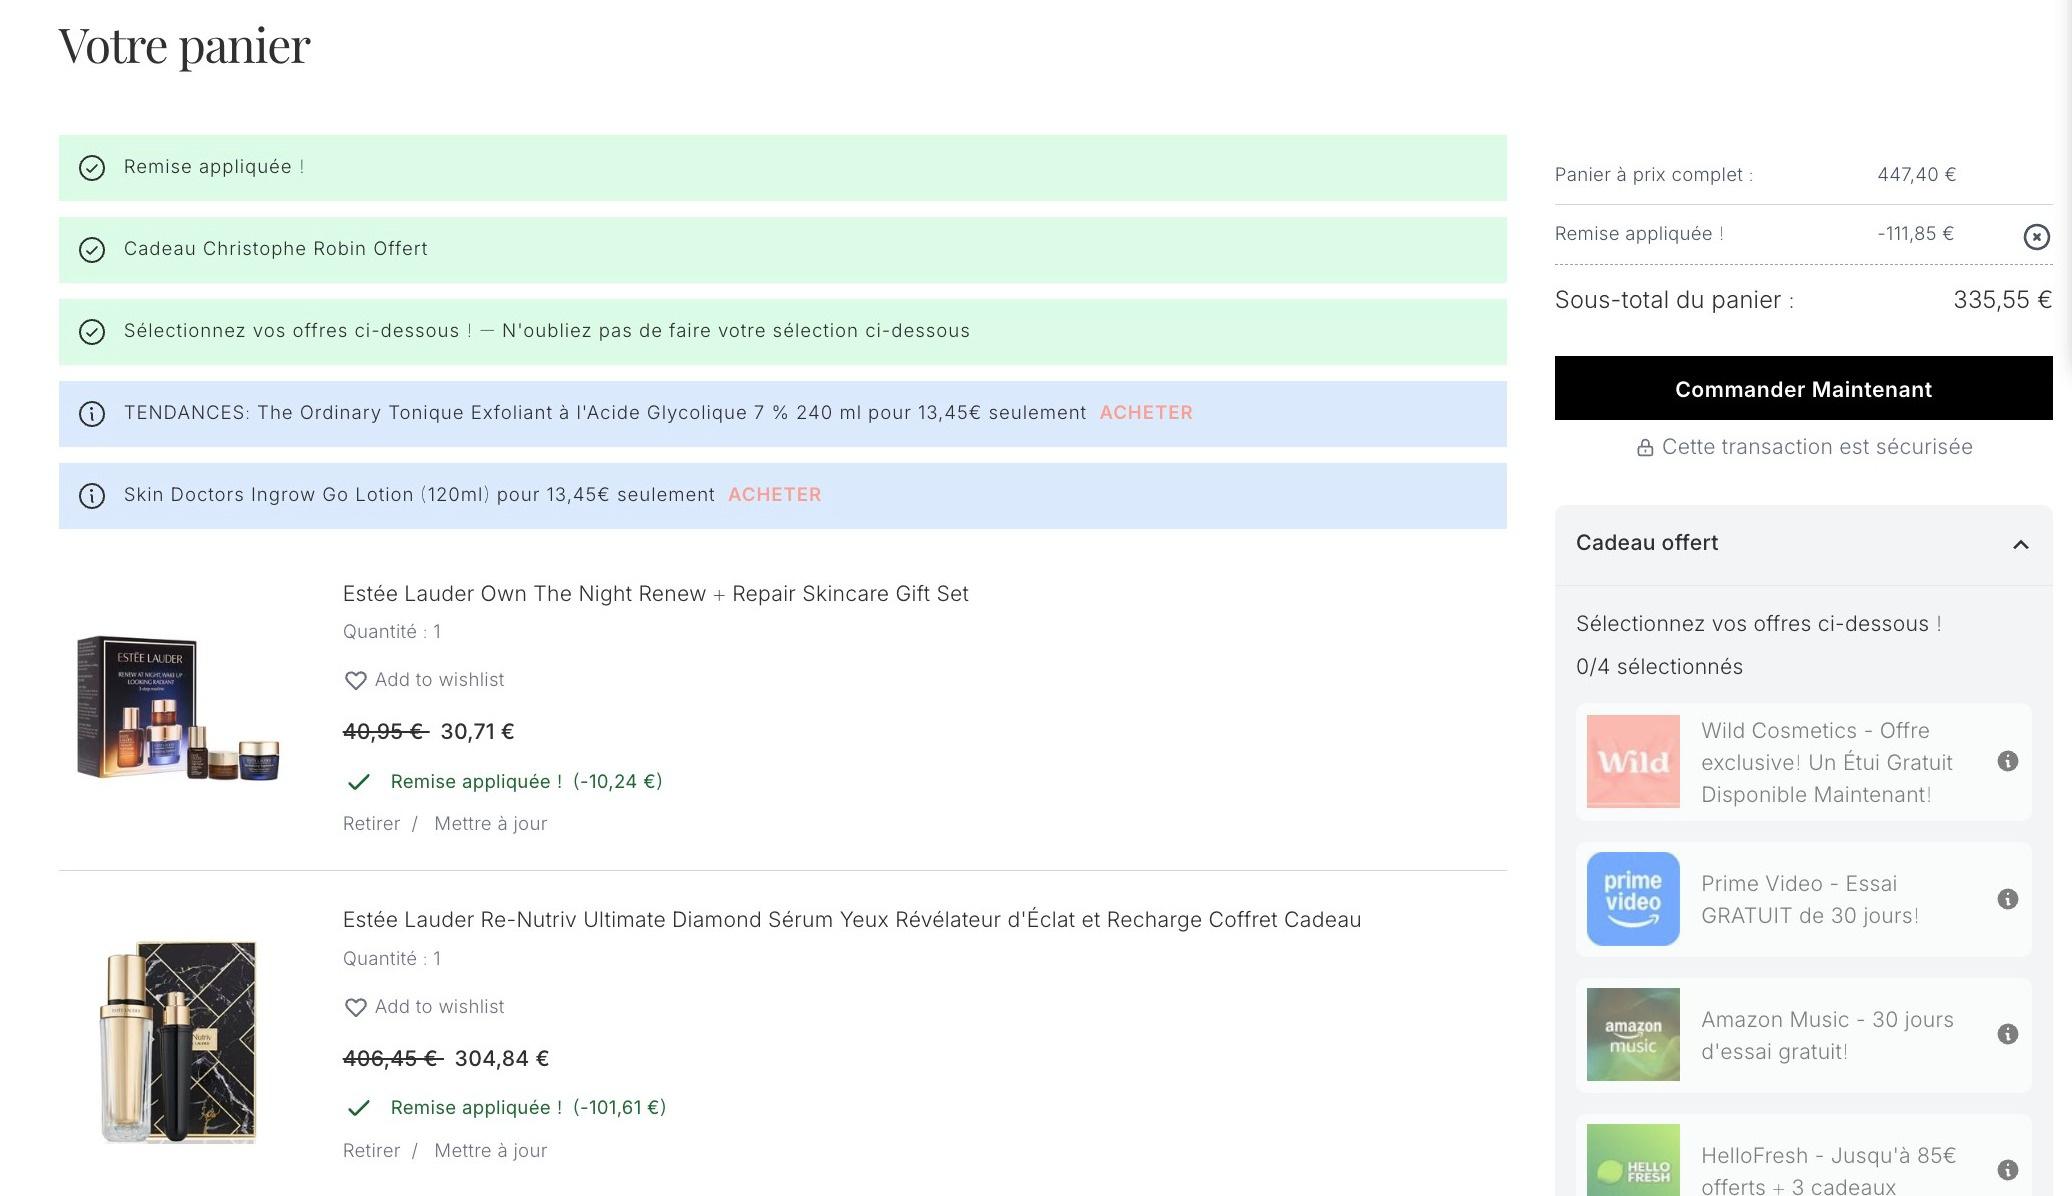Screen dimensions: 2072x1196
Task: Click the info icon on Skin Doctors banner
Action: coord(92,496)
